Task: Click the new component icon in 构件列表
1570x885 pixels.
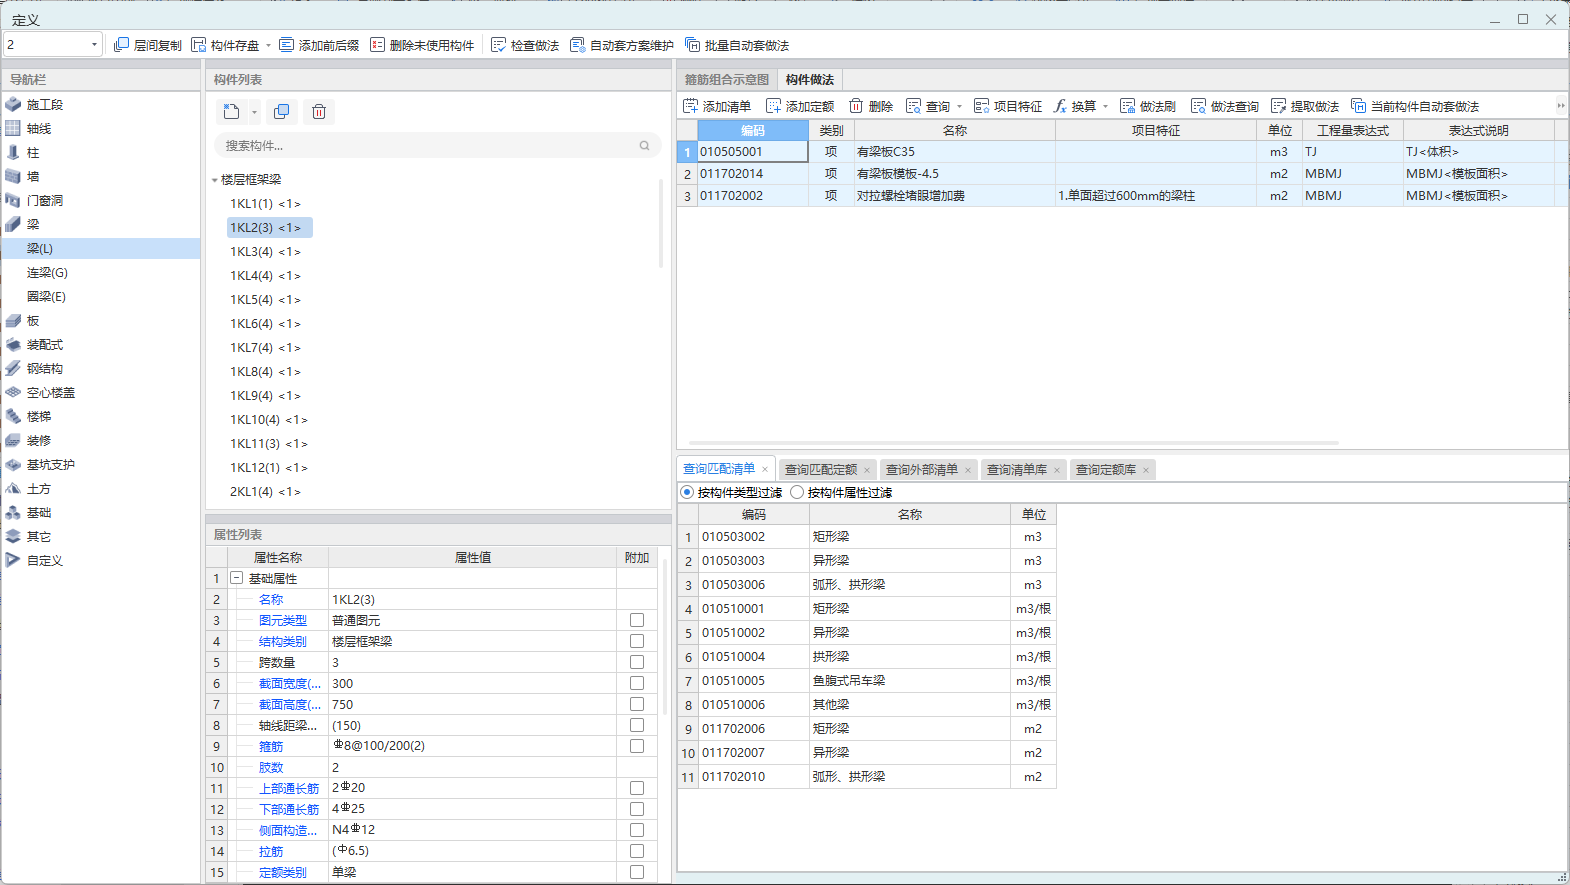Action: (232, 112)
